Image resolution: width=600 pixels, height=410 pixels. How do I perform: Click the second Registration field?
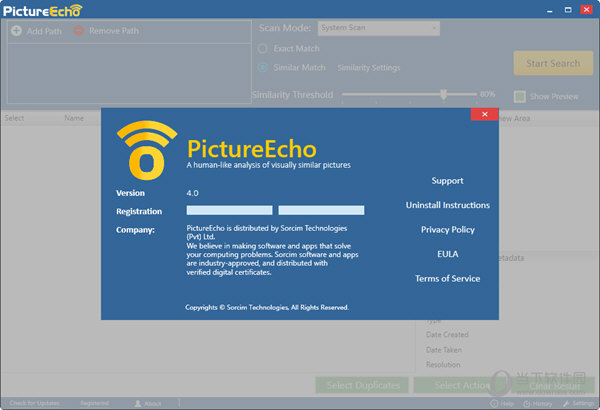coord(321,210)
